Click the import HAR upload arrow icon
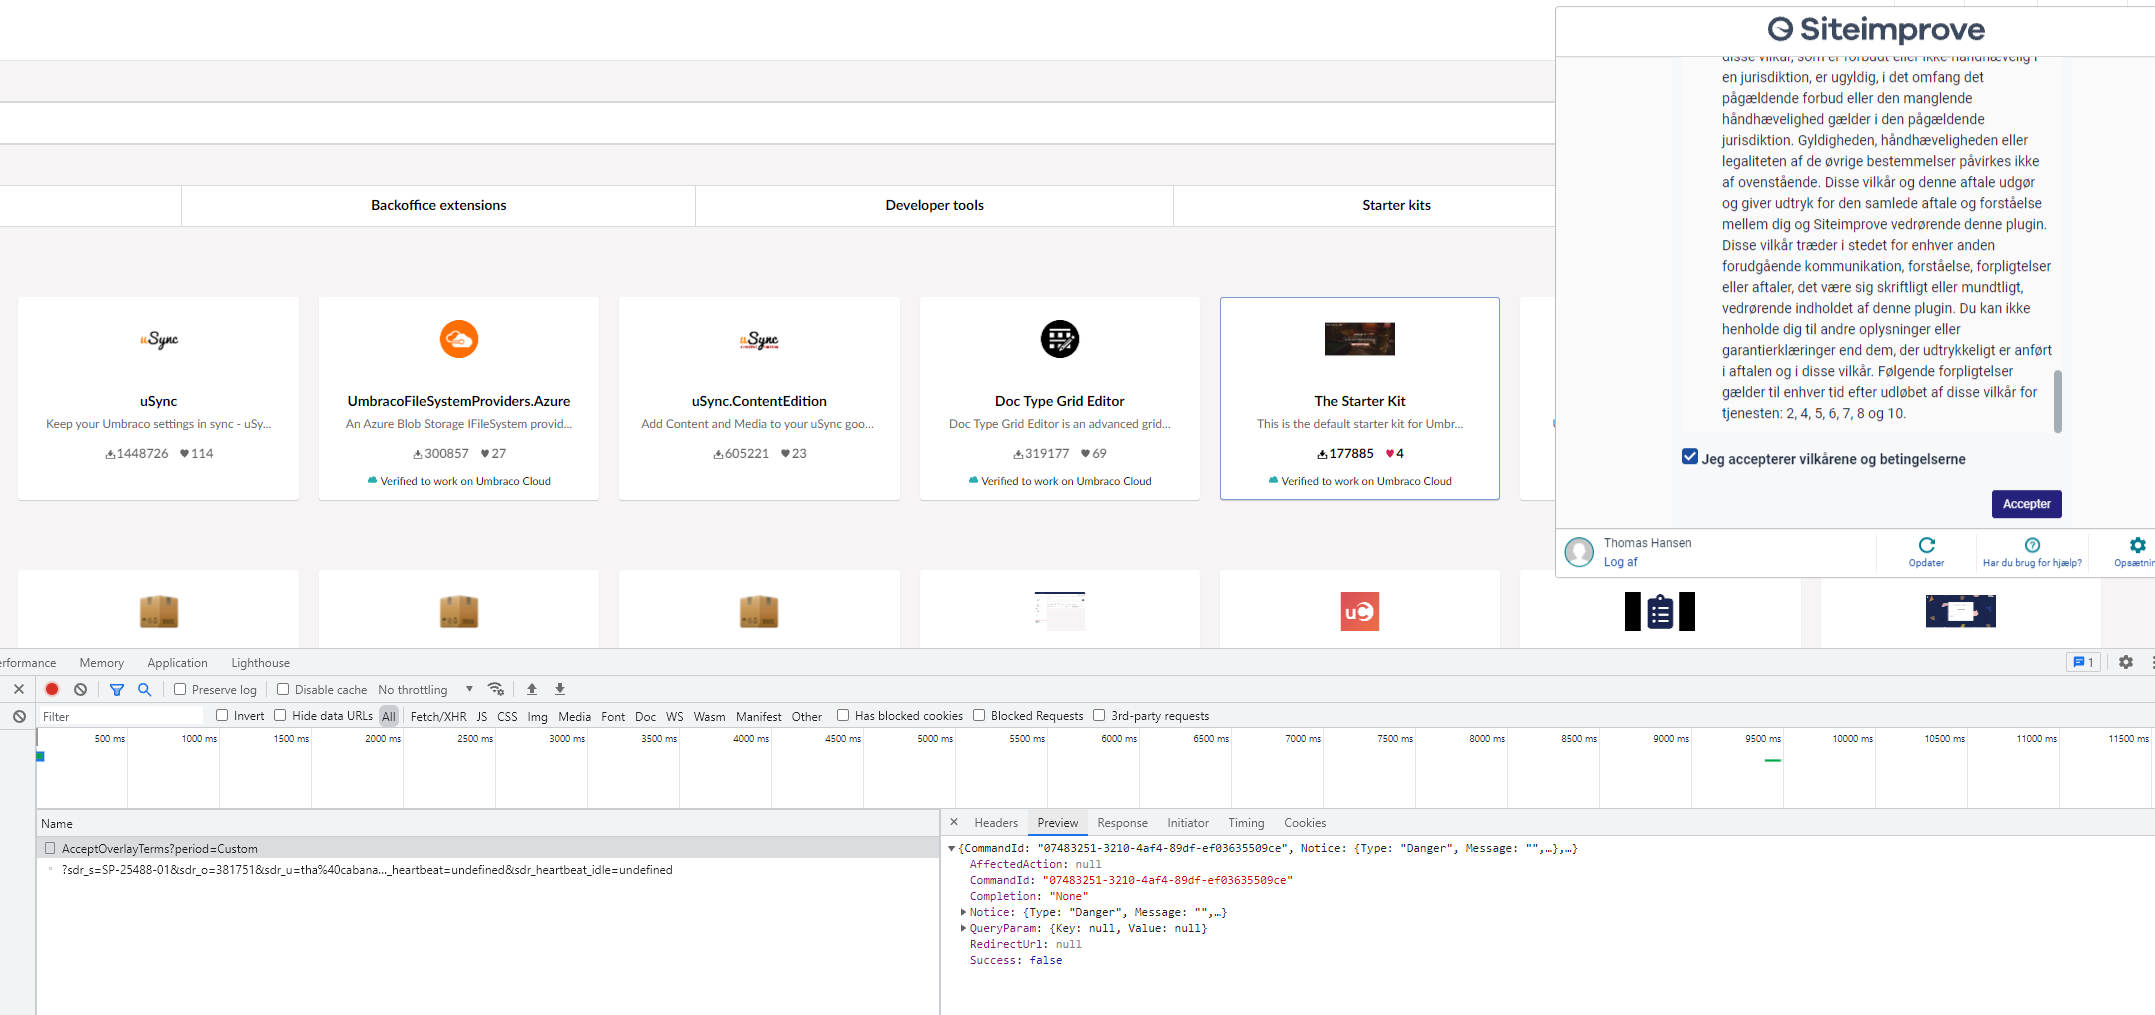 (532, 689)
